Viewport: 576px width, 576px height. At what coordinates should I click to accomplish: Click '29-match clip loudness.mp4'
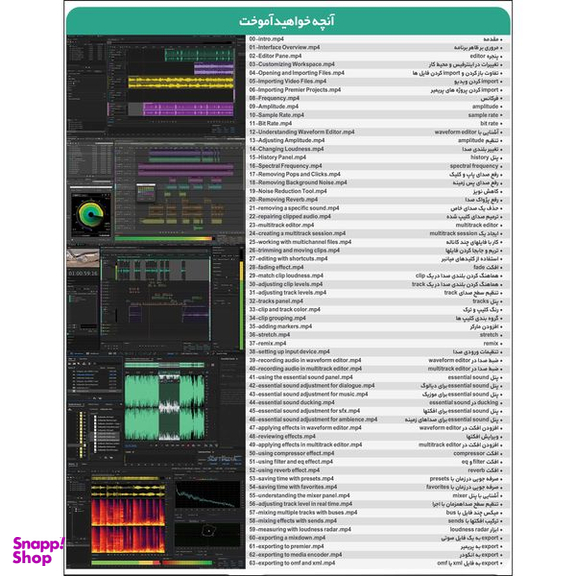click(x=286, y=276)
